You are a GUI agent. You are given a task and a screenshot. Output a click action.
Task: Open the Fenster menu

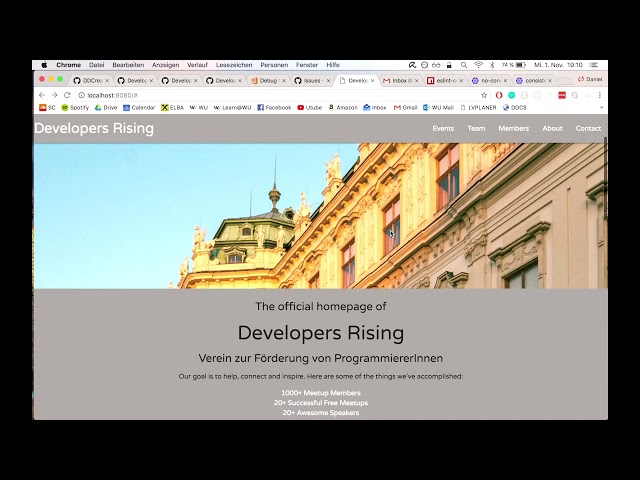coord(307,65)
